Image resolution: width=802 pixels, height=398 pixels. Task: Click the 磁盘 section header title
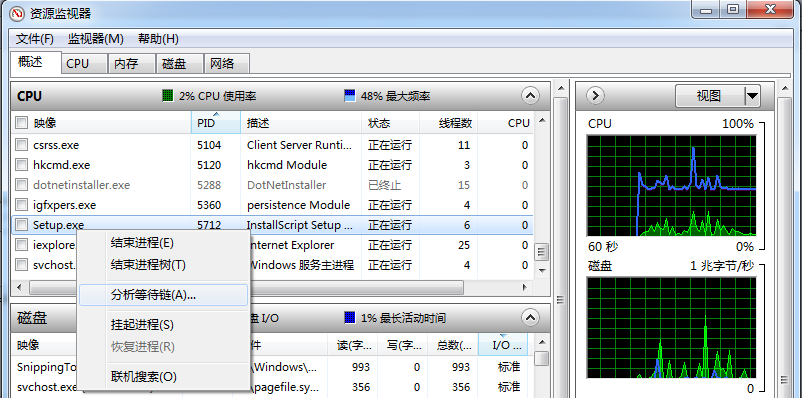click(x=32, y=318)
